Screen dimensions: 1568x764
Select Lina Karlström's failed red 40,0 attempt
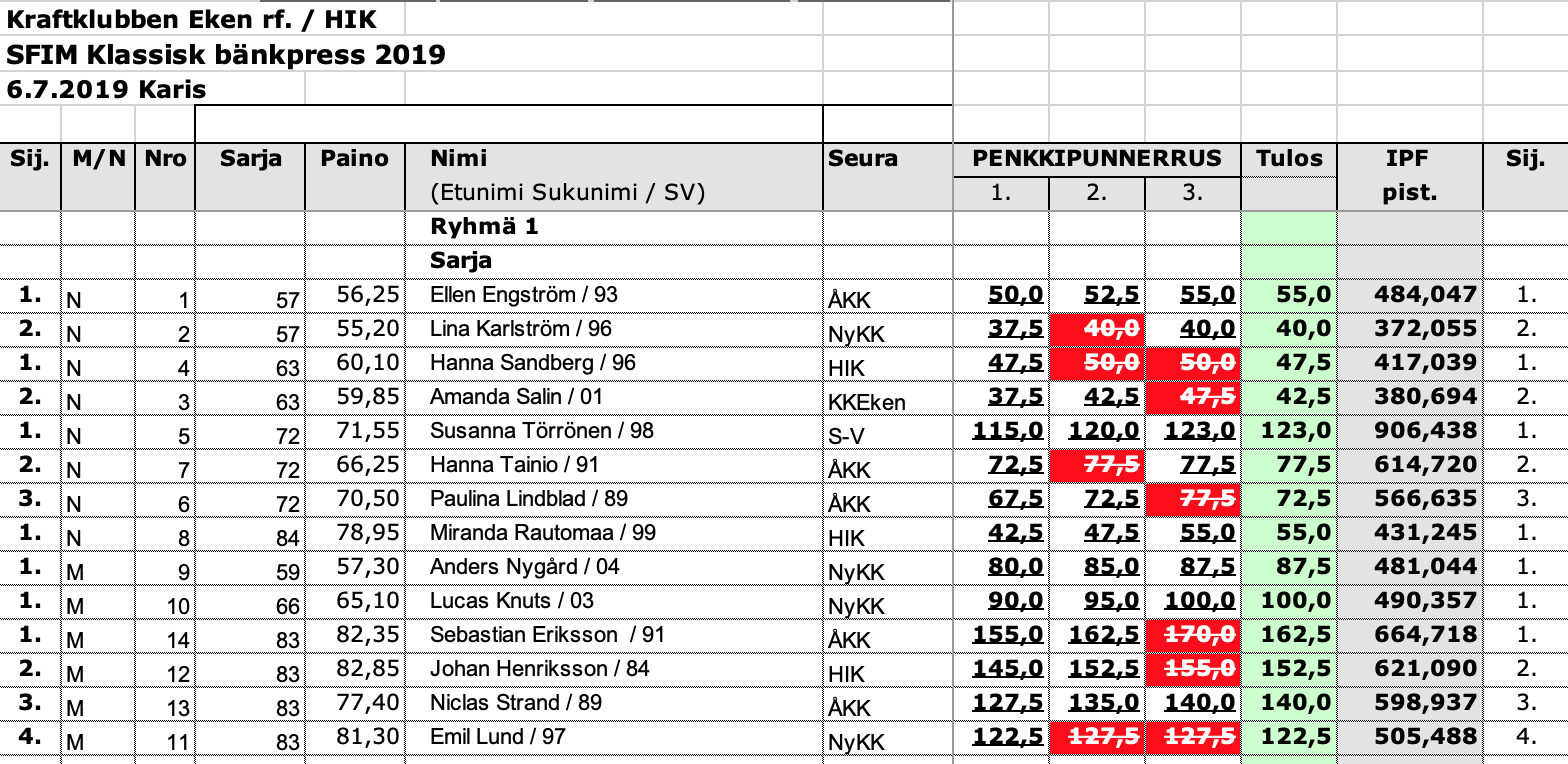1097,329
